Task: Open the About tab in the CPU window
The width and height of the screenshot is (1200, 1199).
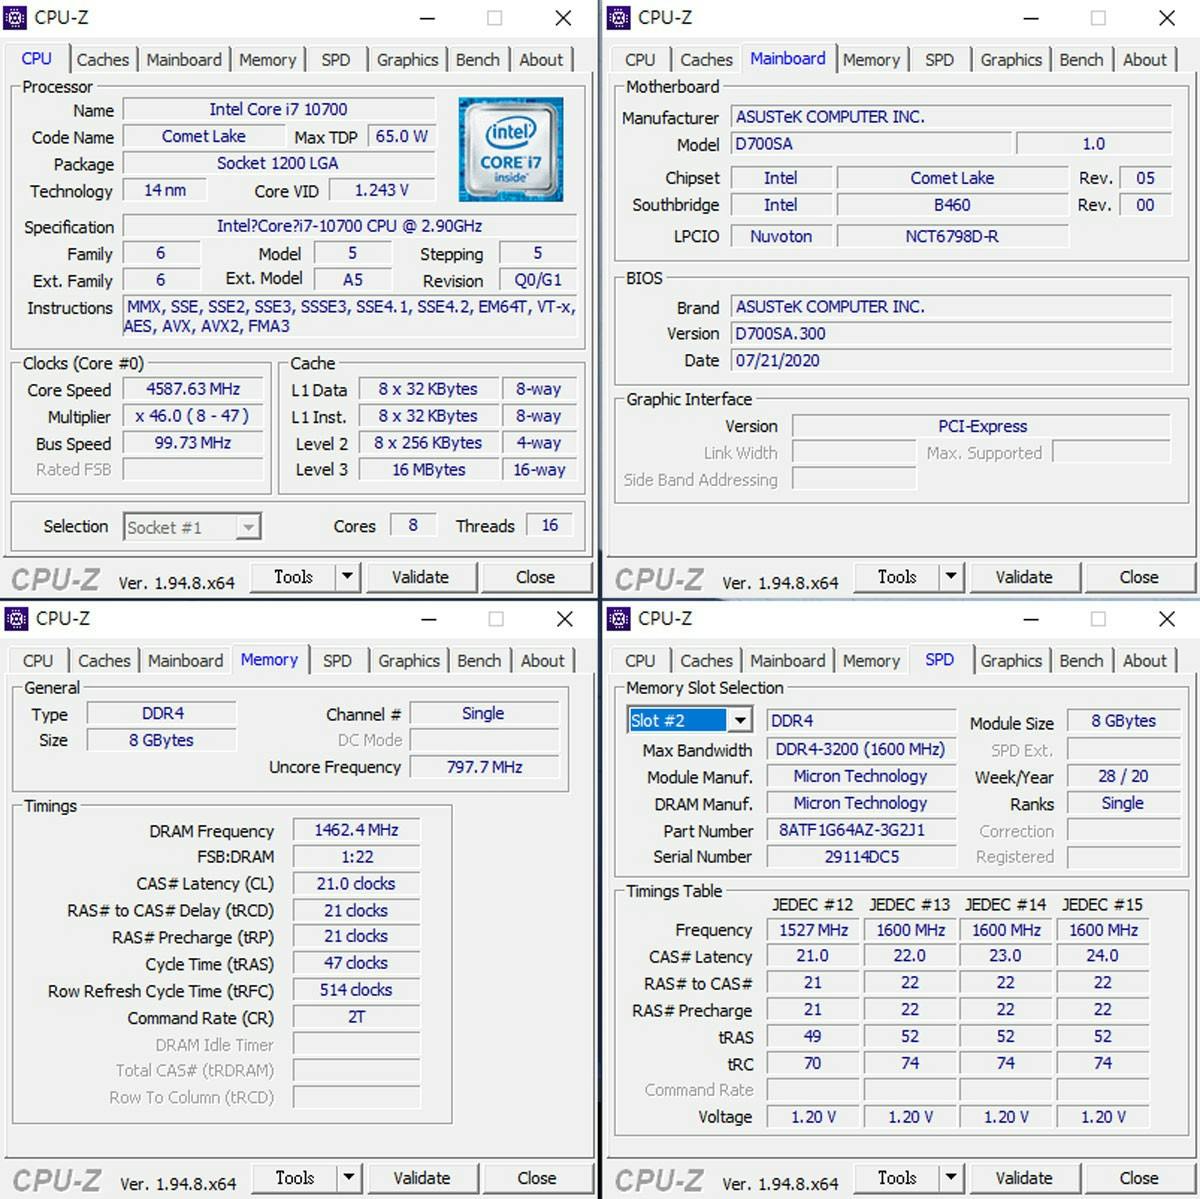Action: click(541, 60)
